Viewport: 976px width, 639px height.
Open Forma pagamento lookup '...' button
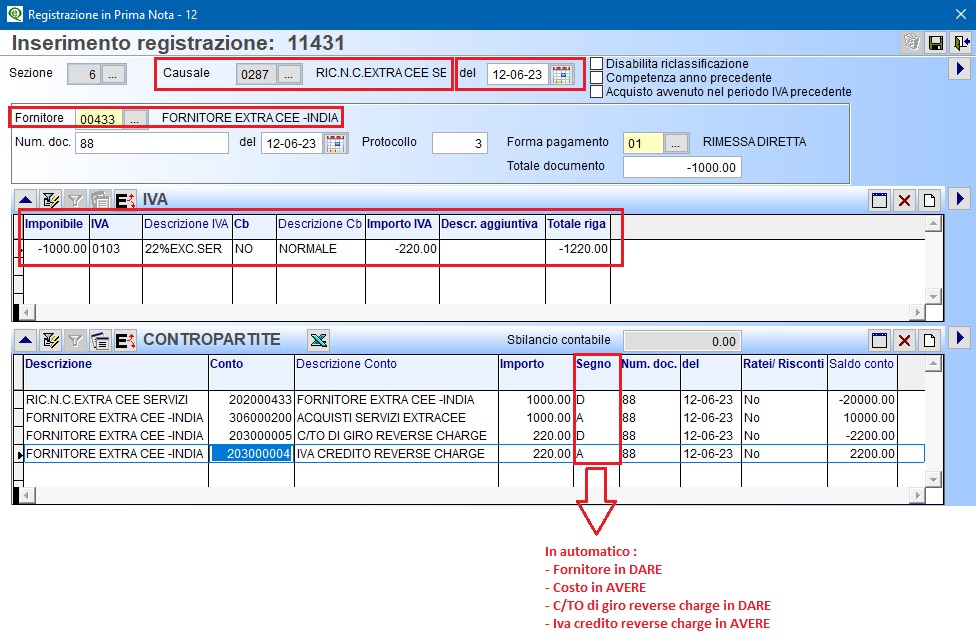pyautogui.click(x=676, y=143)
